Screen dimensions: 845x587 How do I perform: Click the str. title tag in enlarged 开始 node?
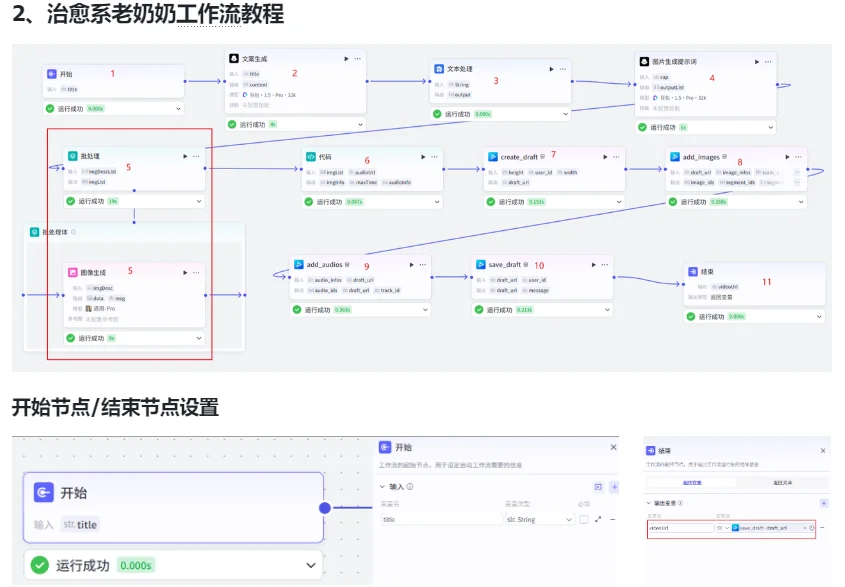80,524
